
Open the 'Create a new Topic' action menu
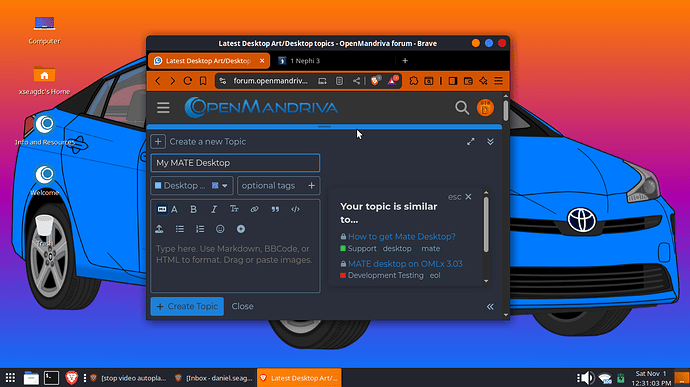158,142
